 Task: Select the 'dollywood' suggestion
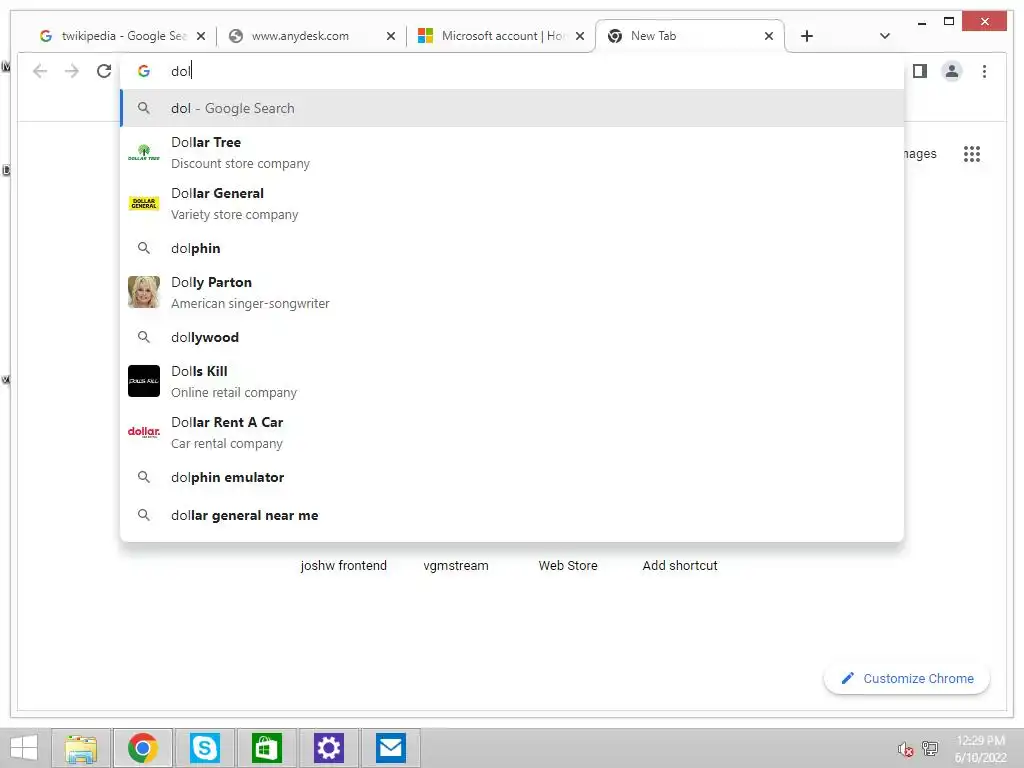512,337
